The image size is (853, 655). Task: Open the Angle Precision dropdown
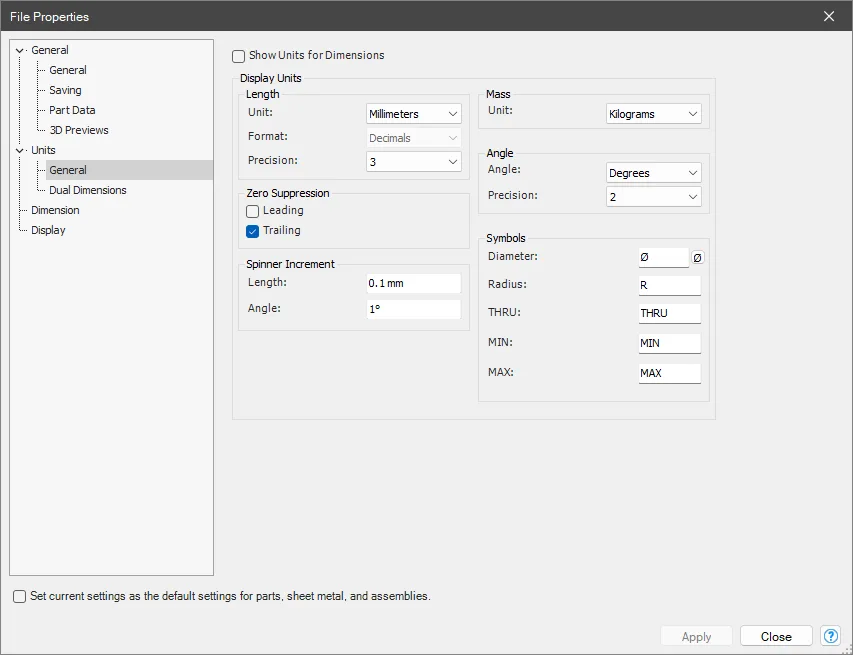pos(653,197)
